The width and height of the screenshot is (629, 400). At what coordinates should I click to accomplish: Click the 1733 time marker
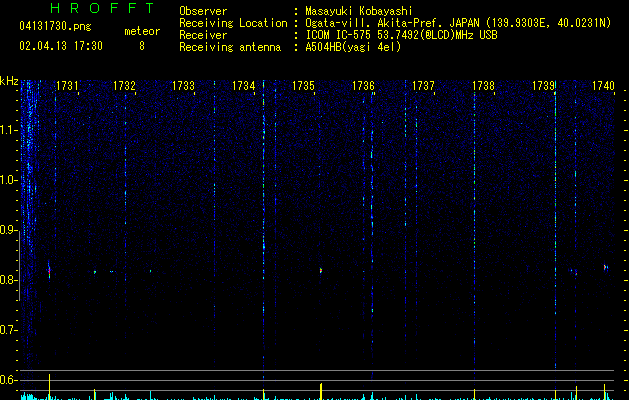tap(183, 86)
